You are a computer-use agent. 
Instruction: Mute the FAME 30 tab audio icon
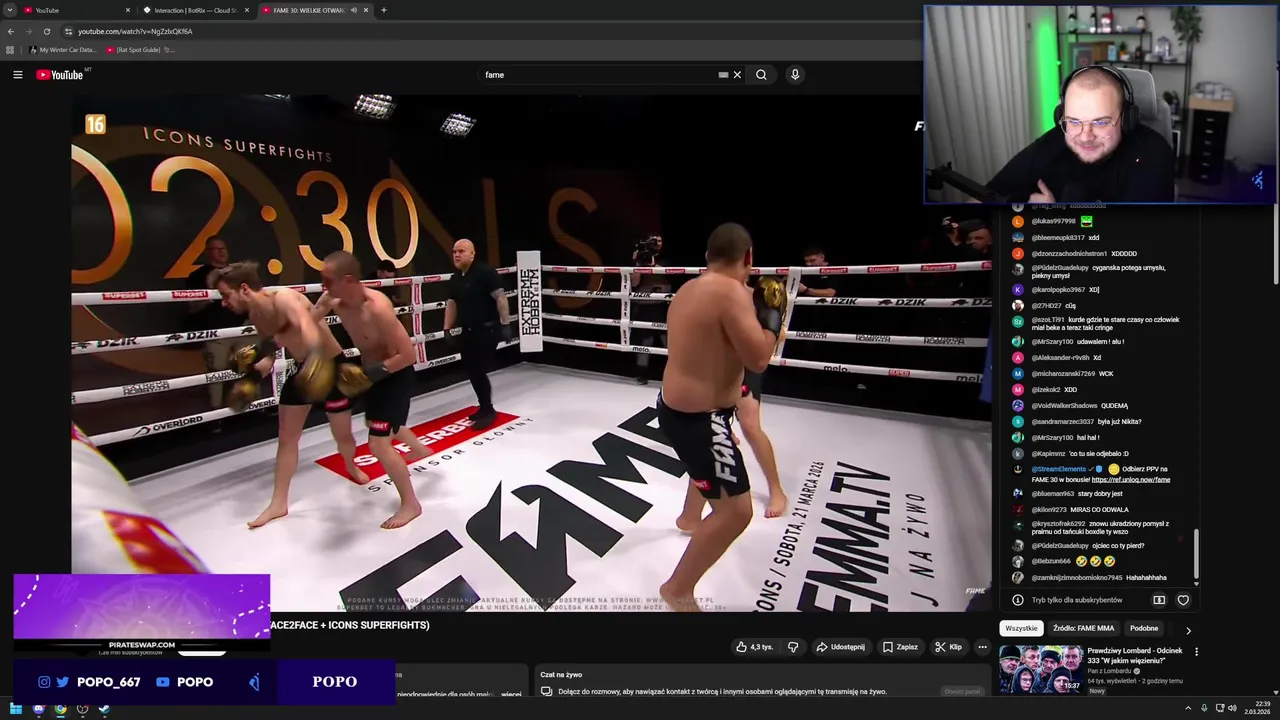coord(353,10)
